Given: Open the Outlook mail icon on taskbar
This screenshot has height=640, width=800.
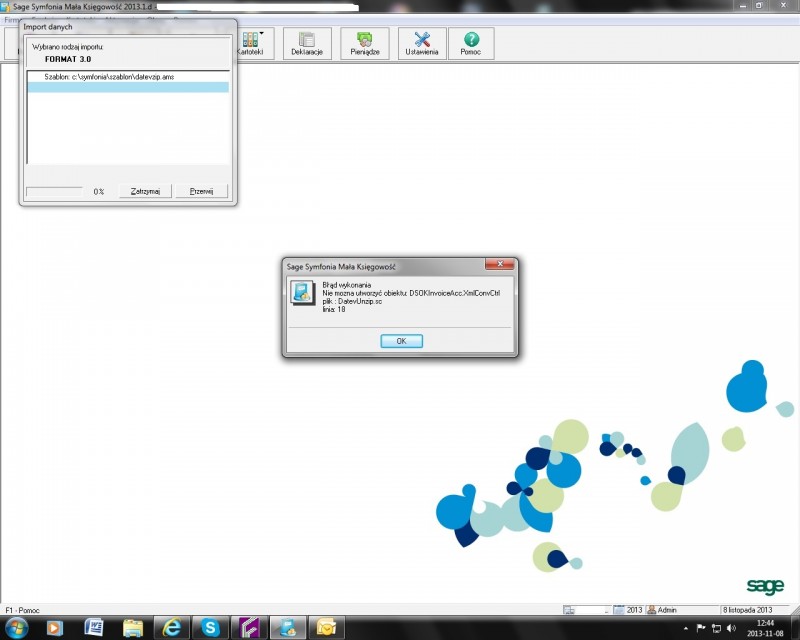Looking at the screenshot, I should click(x=327, y=628).
